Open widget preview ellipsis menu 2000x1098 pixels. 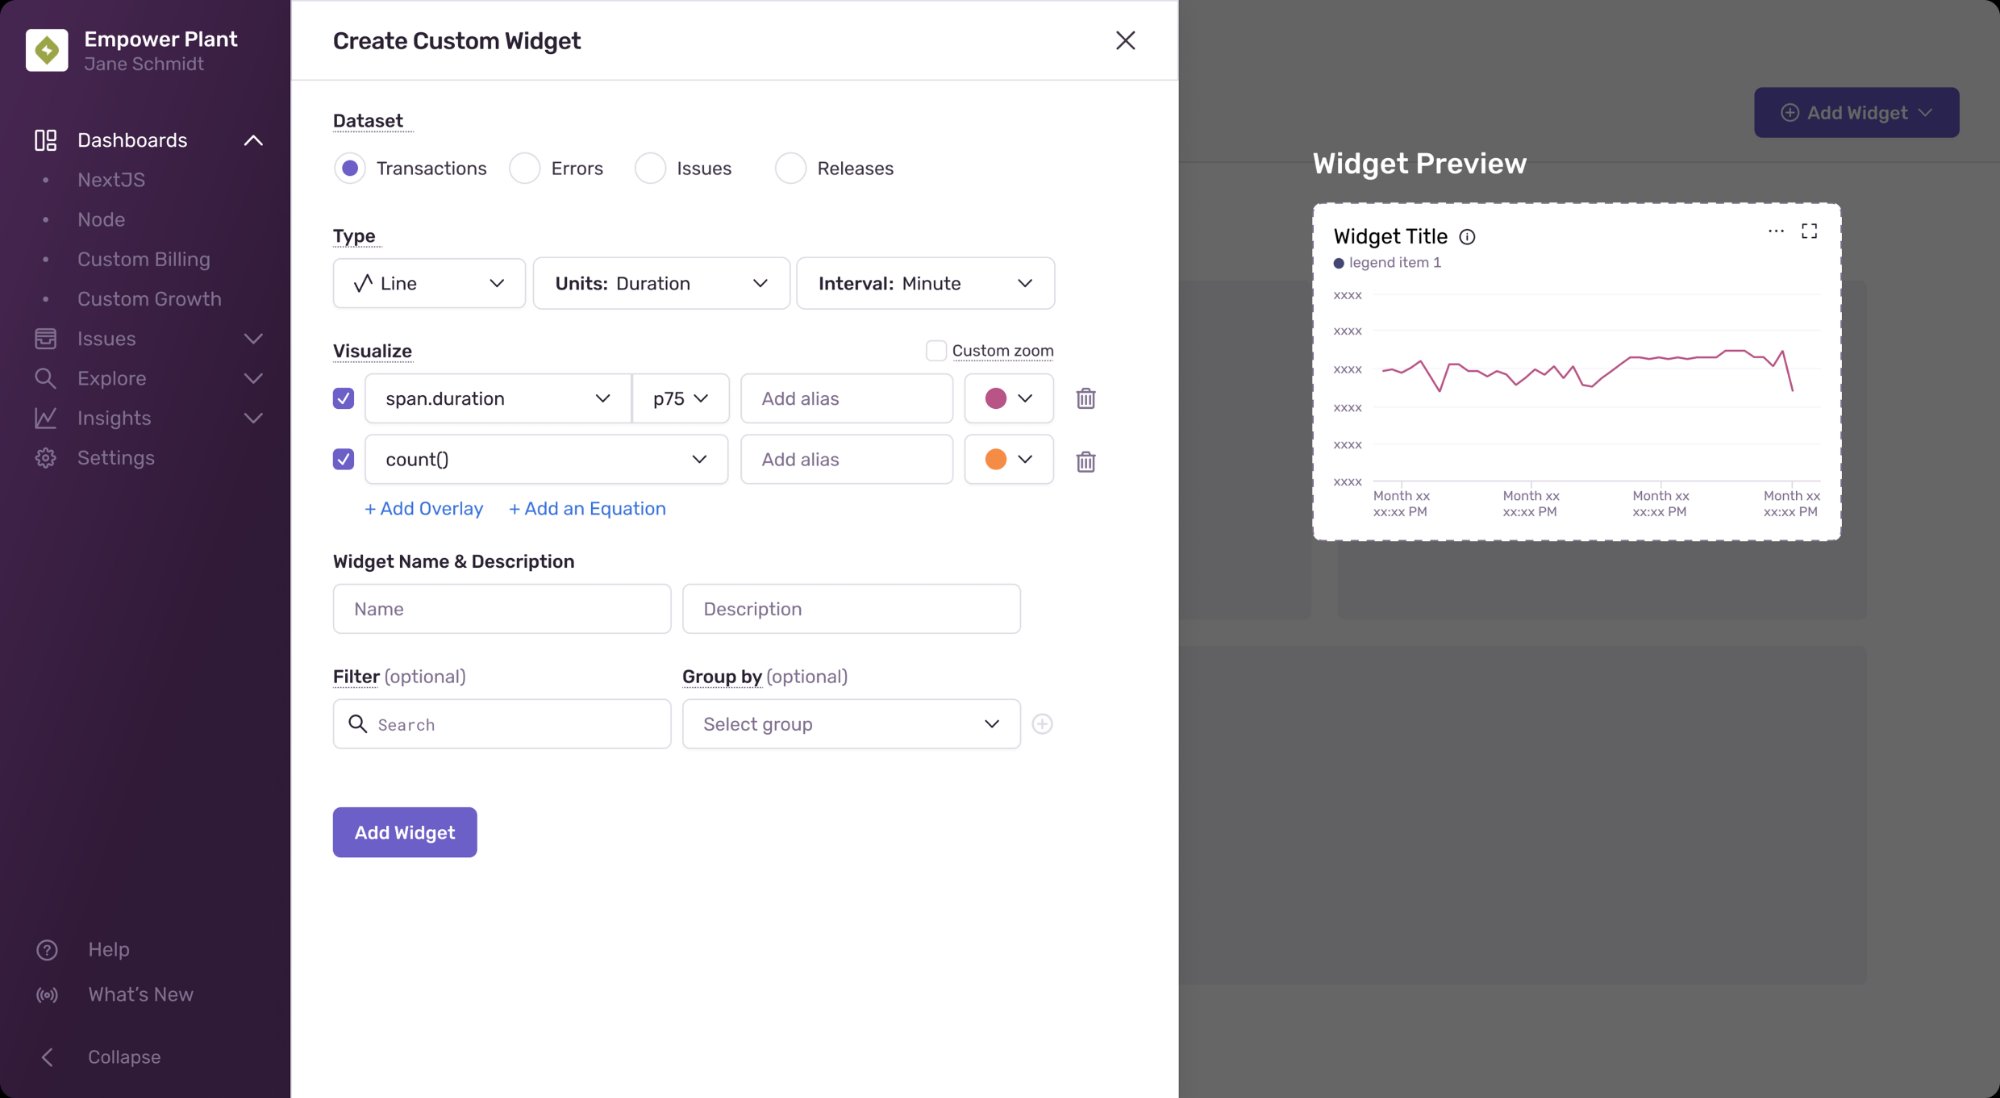tap(1775, 231)
